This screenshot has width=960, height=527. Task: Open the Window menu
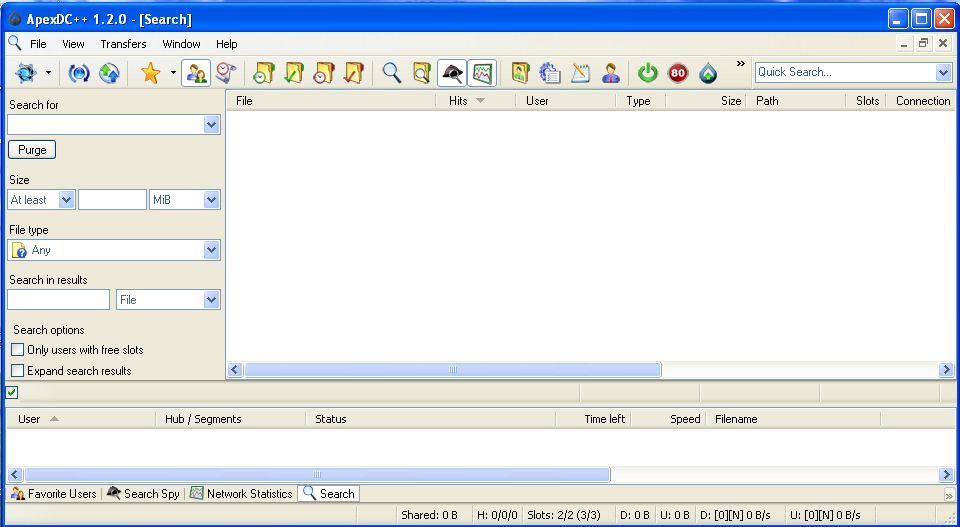tap(181, 44)
